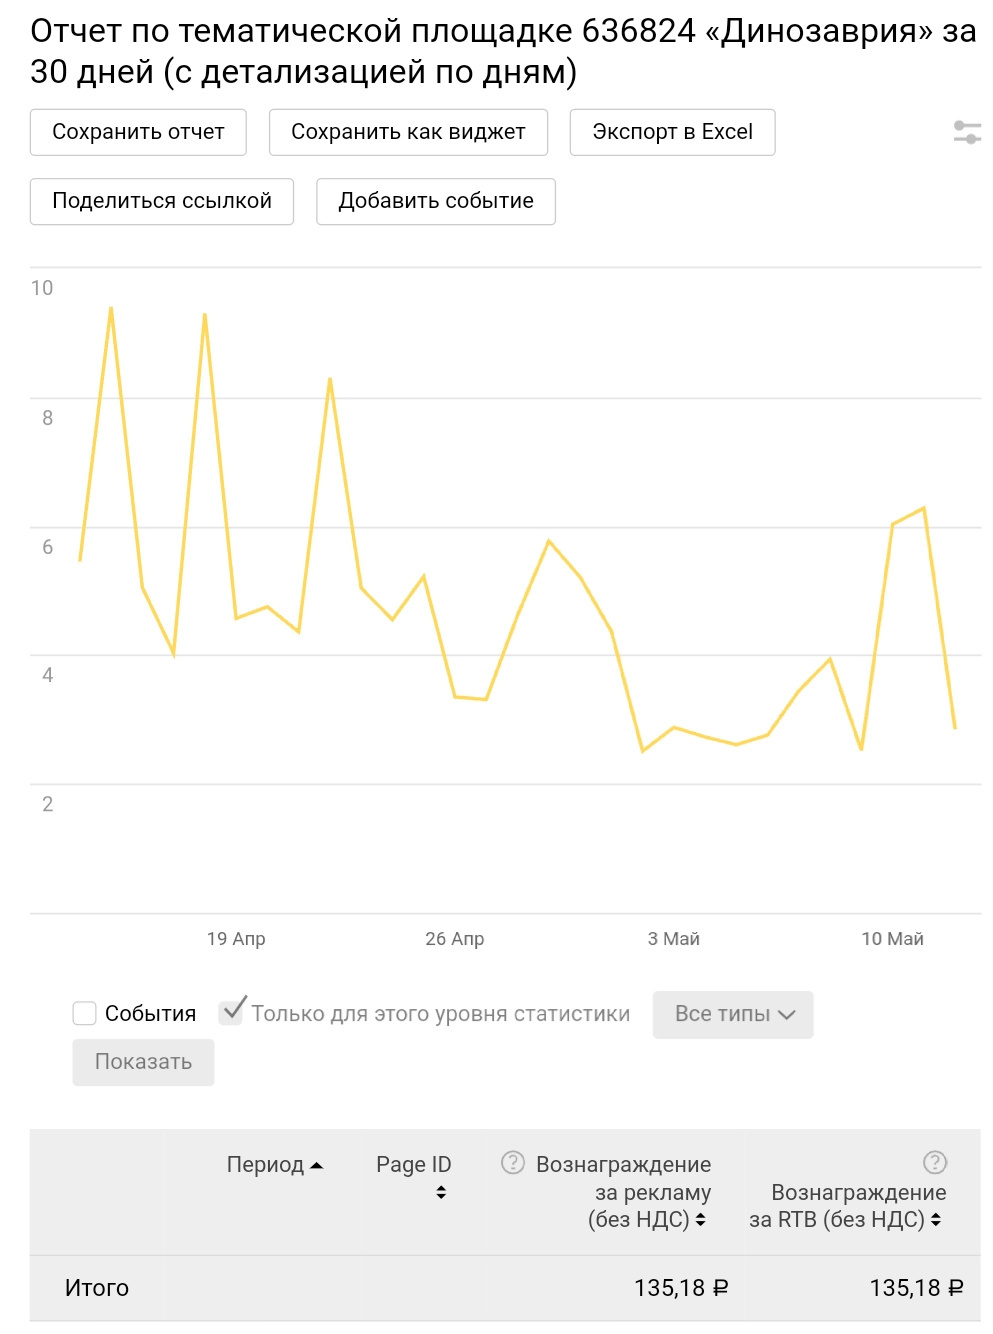The image size is (993, 1334).
Task: Export the report to Excel
Action: (x=672, y=132)
